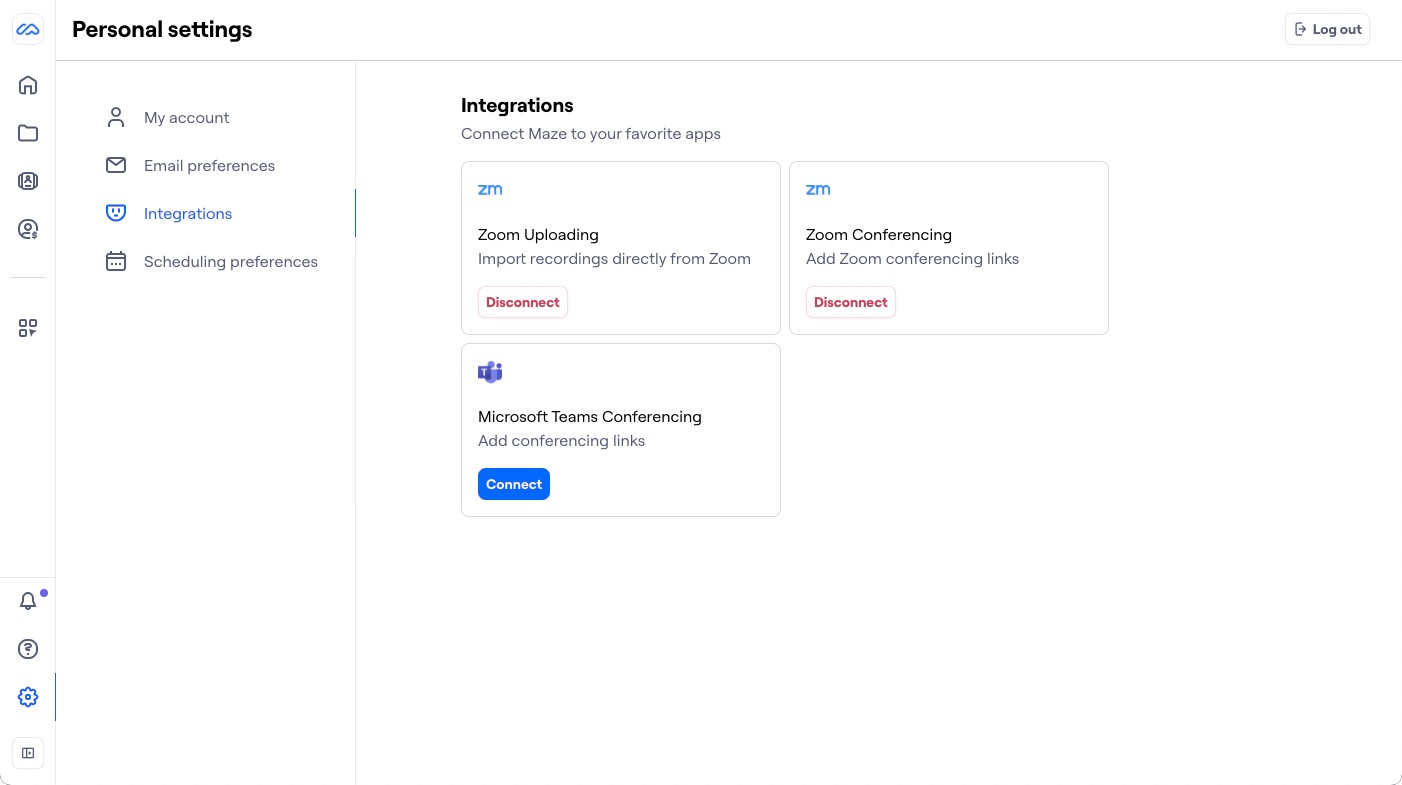
Task: Click the Zoom icon on Zoom Uploading card
Action: tap(490, 189)
